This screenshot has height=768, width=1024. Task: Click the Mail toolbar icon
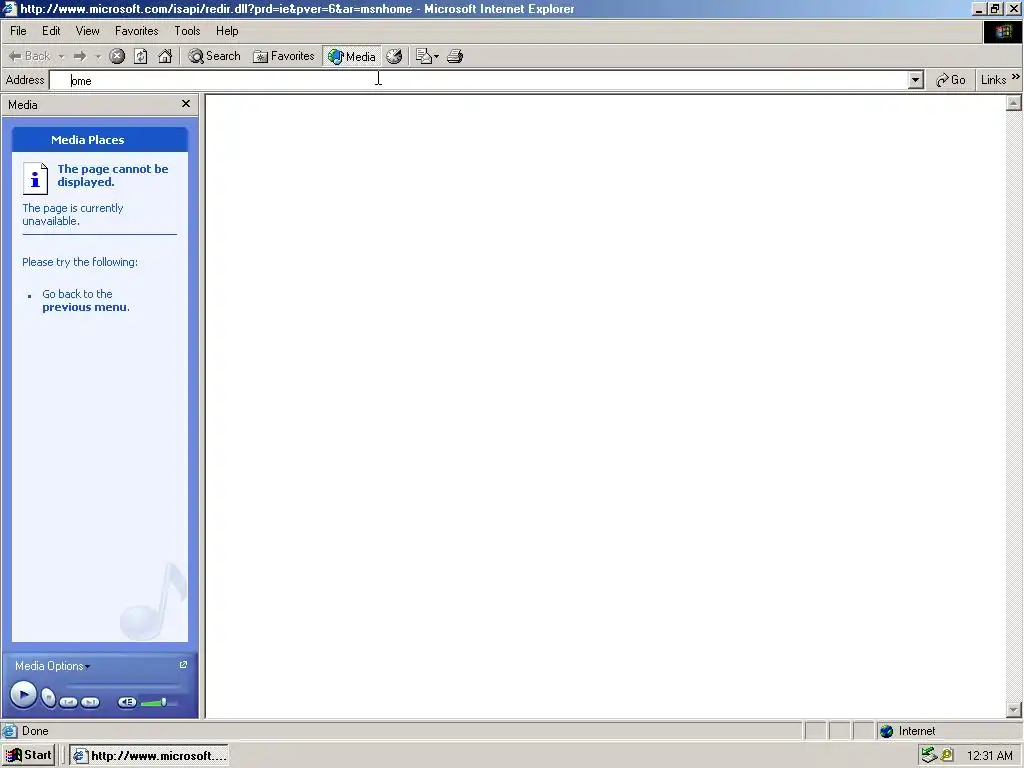(x=424, y=56)
